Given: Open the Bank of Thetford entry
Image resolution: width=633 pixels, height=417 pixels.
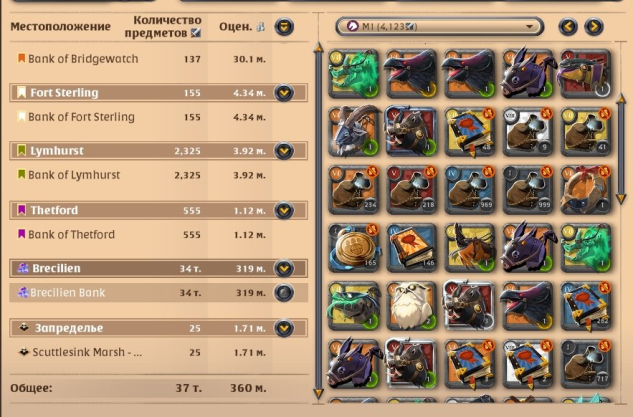Looking at the screenshot, I should pyautogui.click(x=159, y=234).
